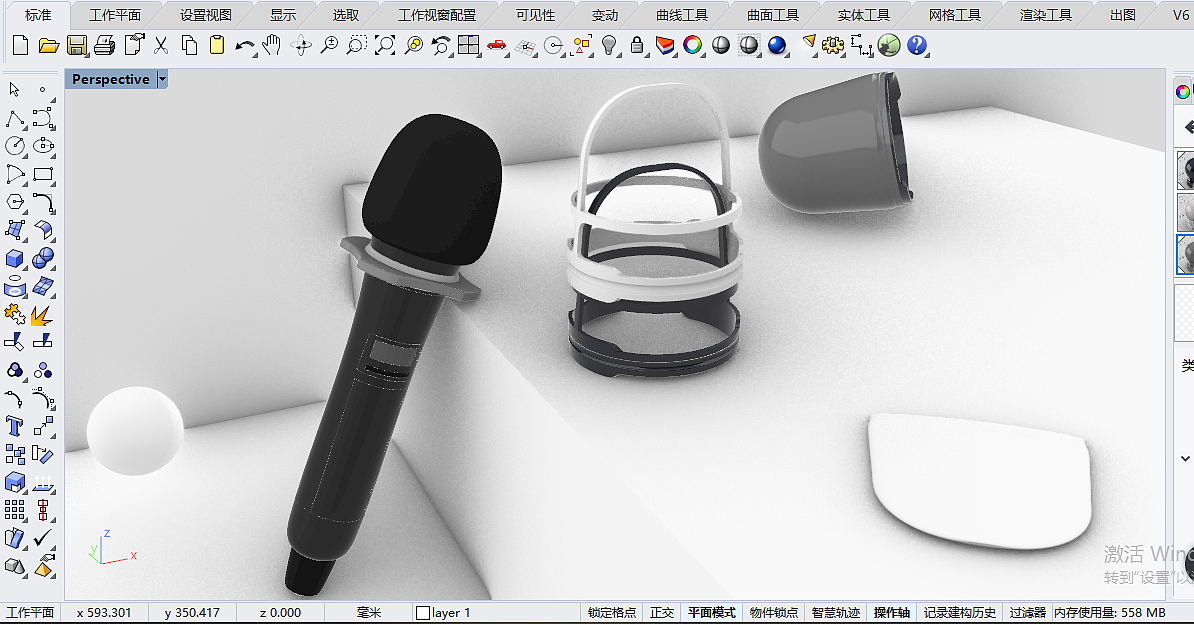Click the lock objects padlock icon
Screen dimensions: 1194x624
pos(637,46)
